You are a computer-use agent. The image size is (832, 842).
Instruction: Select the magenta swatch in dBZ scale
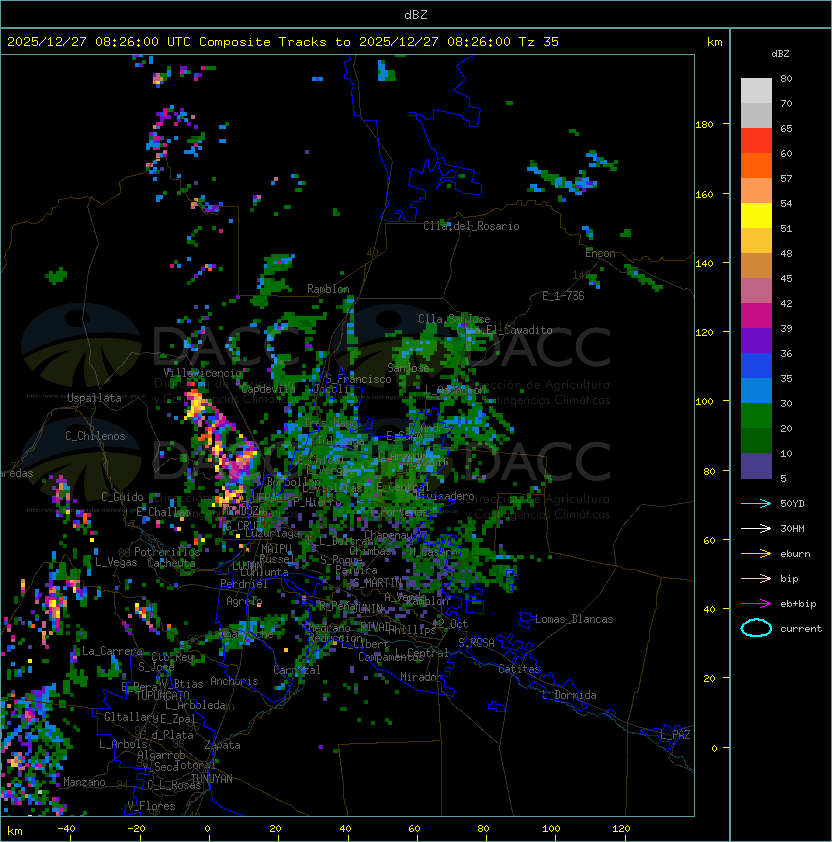(756, 315)
